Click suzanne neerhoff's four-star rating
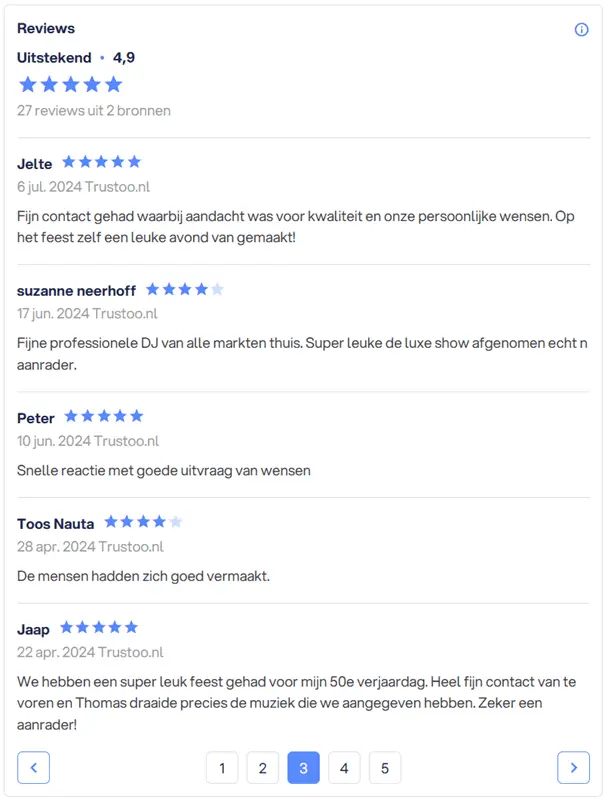Viewport: 605px width, 799px height. click(x=184, y=290)
